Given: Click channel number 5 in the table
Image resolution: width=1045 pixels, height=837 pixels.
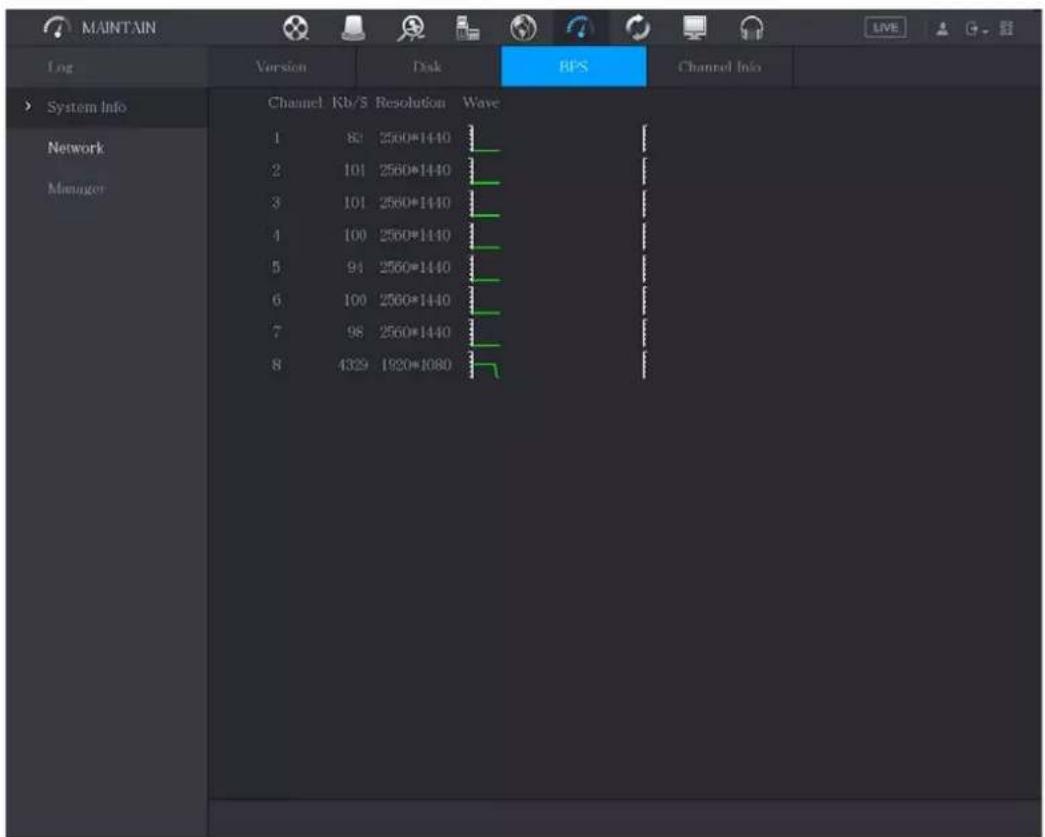Looking at the screenshot, I should coord(275,267).
